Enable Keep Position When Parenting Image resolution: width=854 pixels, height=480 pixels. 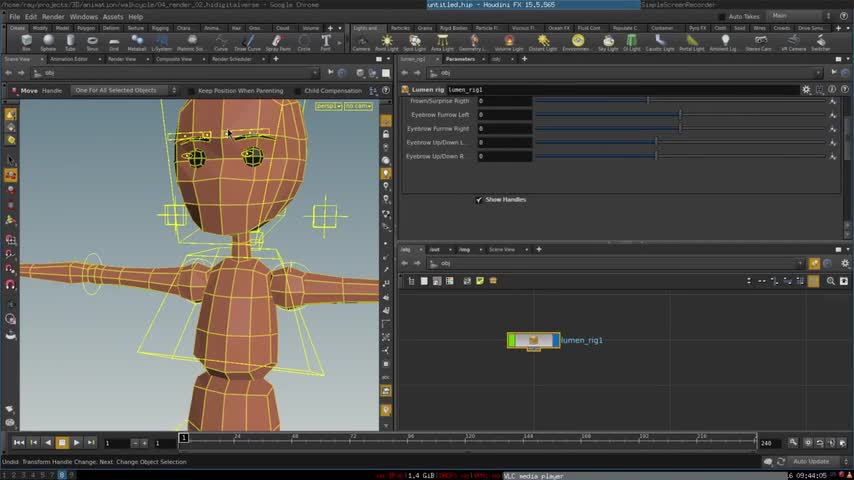coord(191,90)
